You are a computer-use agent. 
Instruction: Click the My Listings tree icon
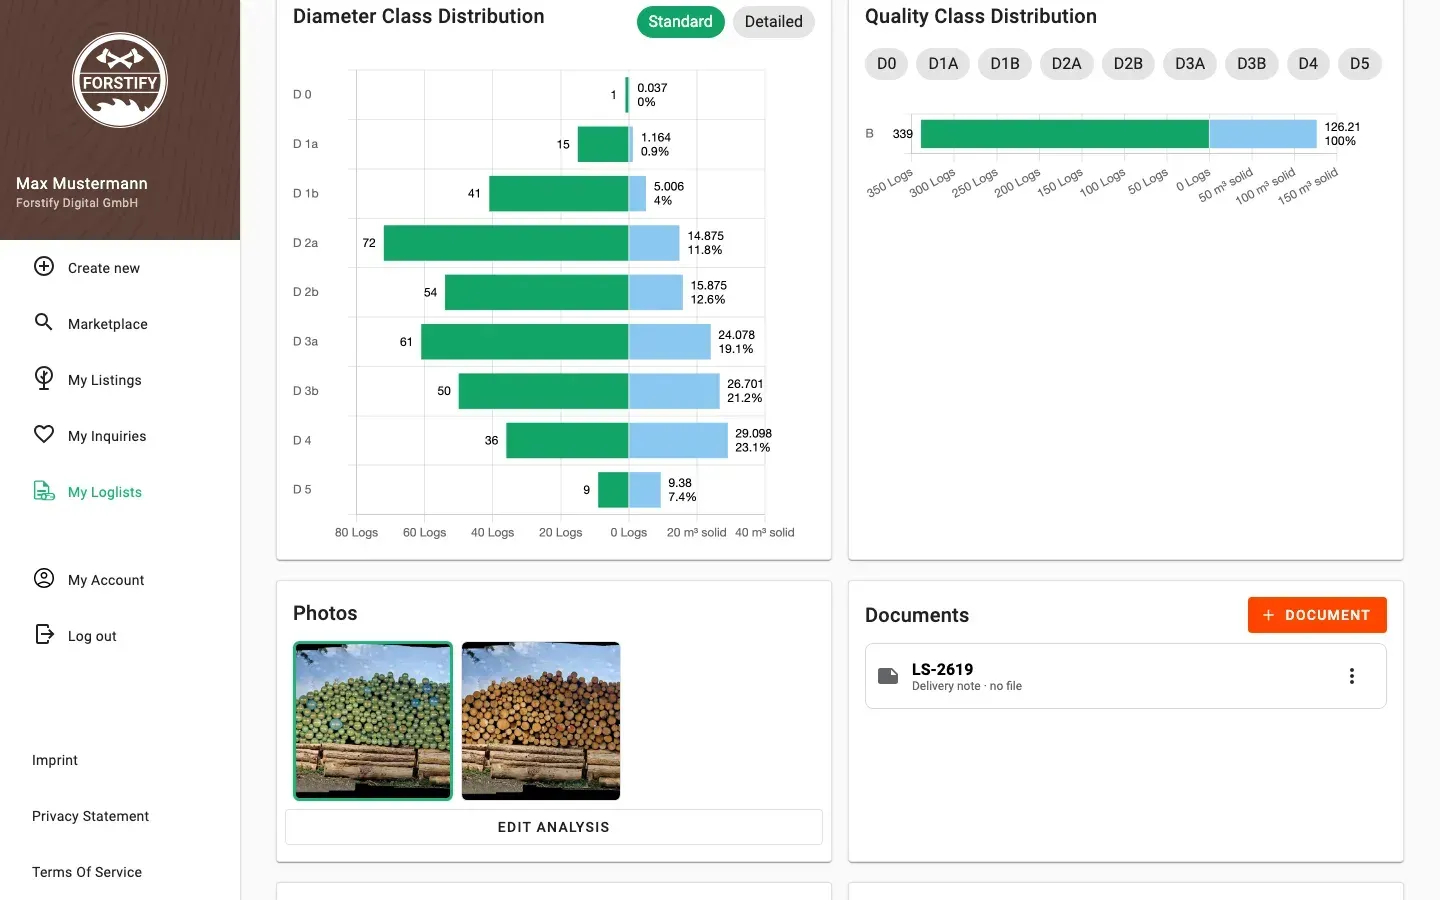click(44, 378)
